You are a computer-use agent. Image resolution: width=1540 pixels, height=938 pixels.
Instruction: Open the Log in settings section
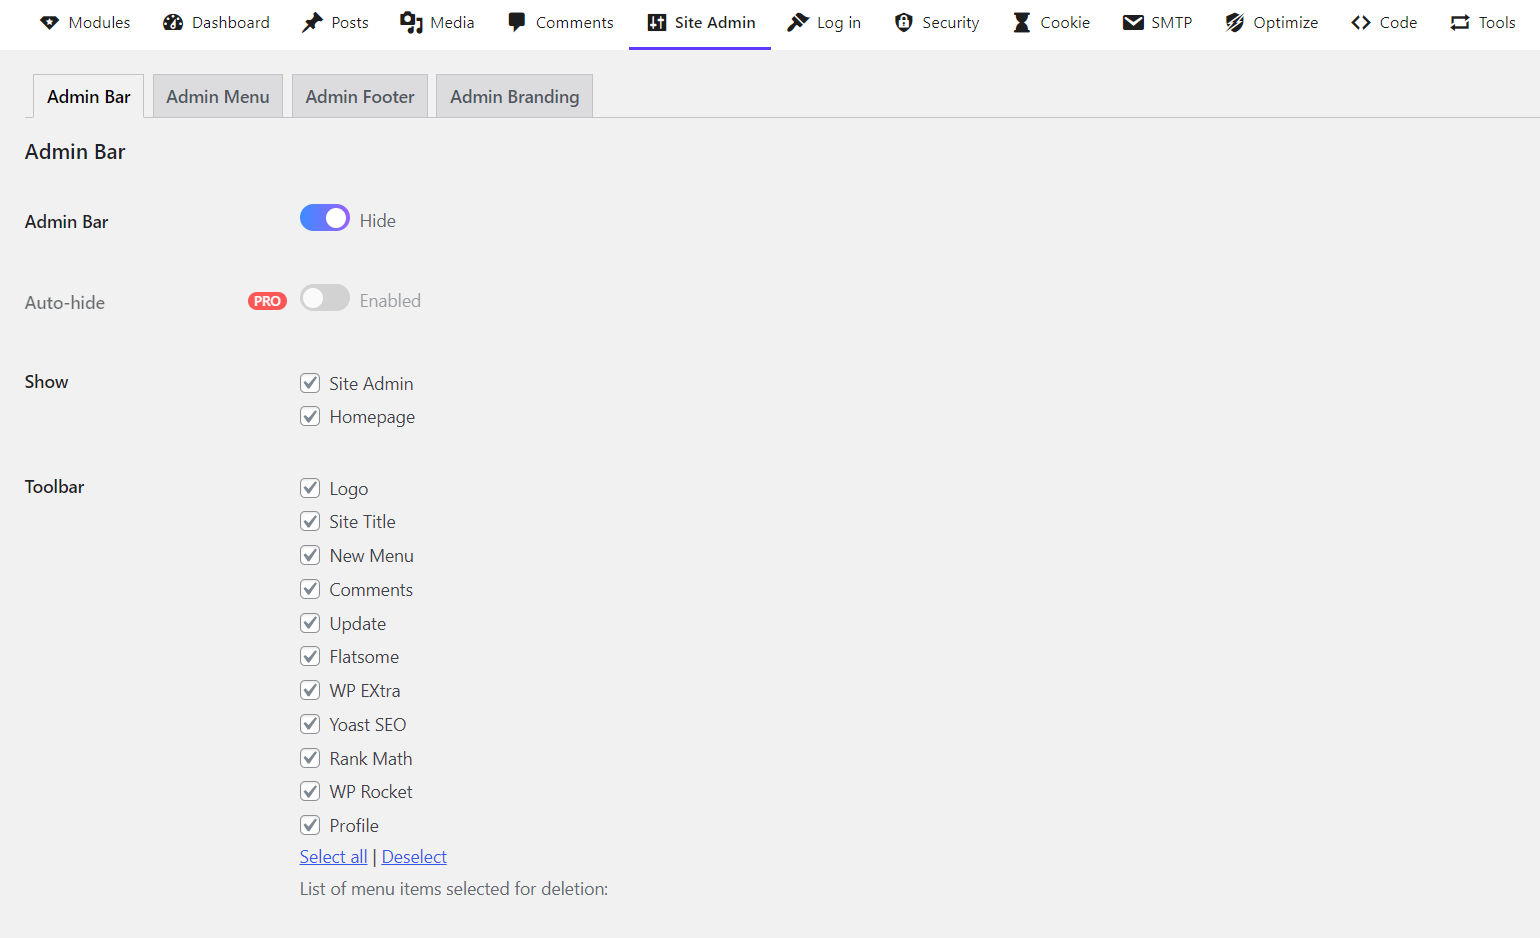(824, 22)
